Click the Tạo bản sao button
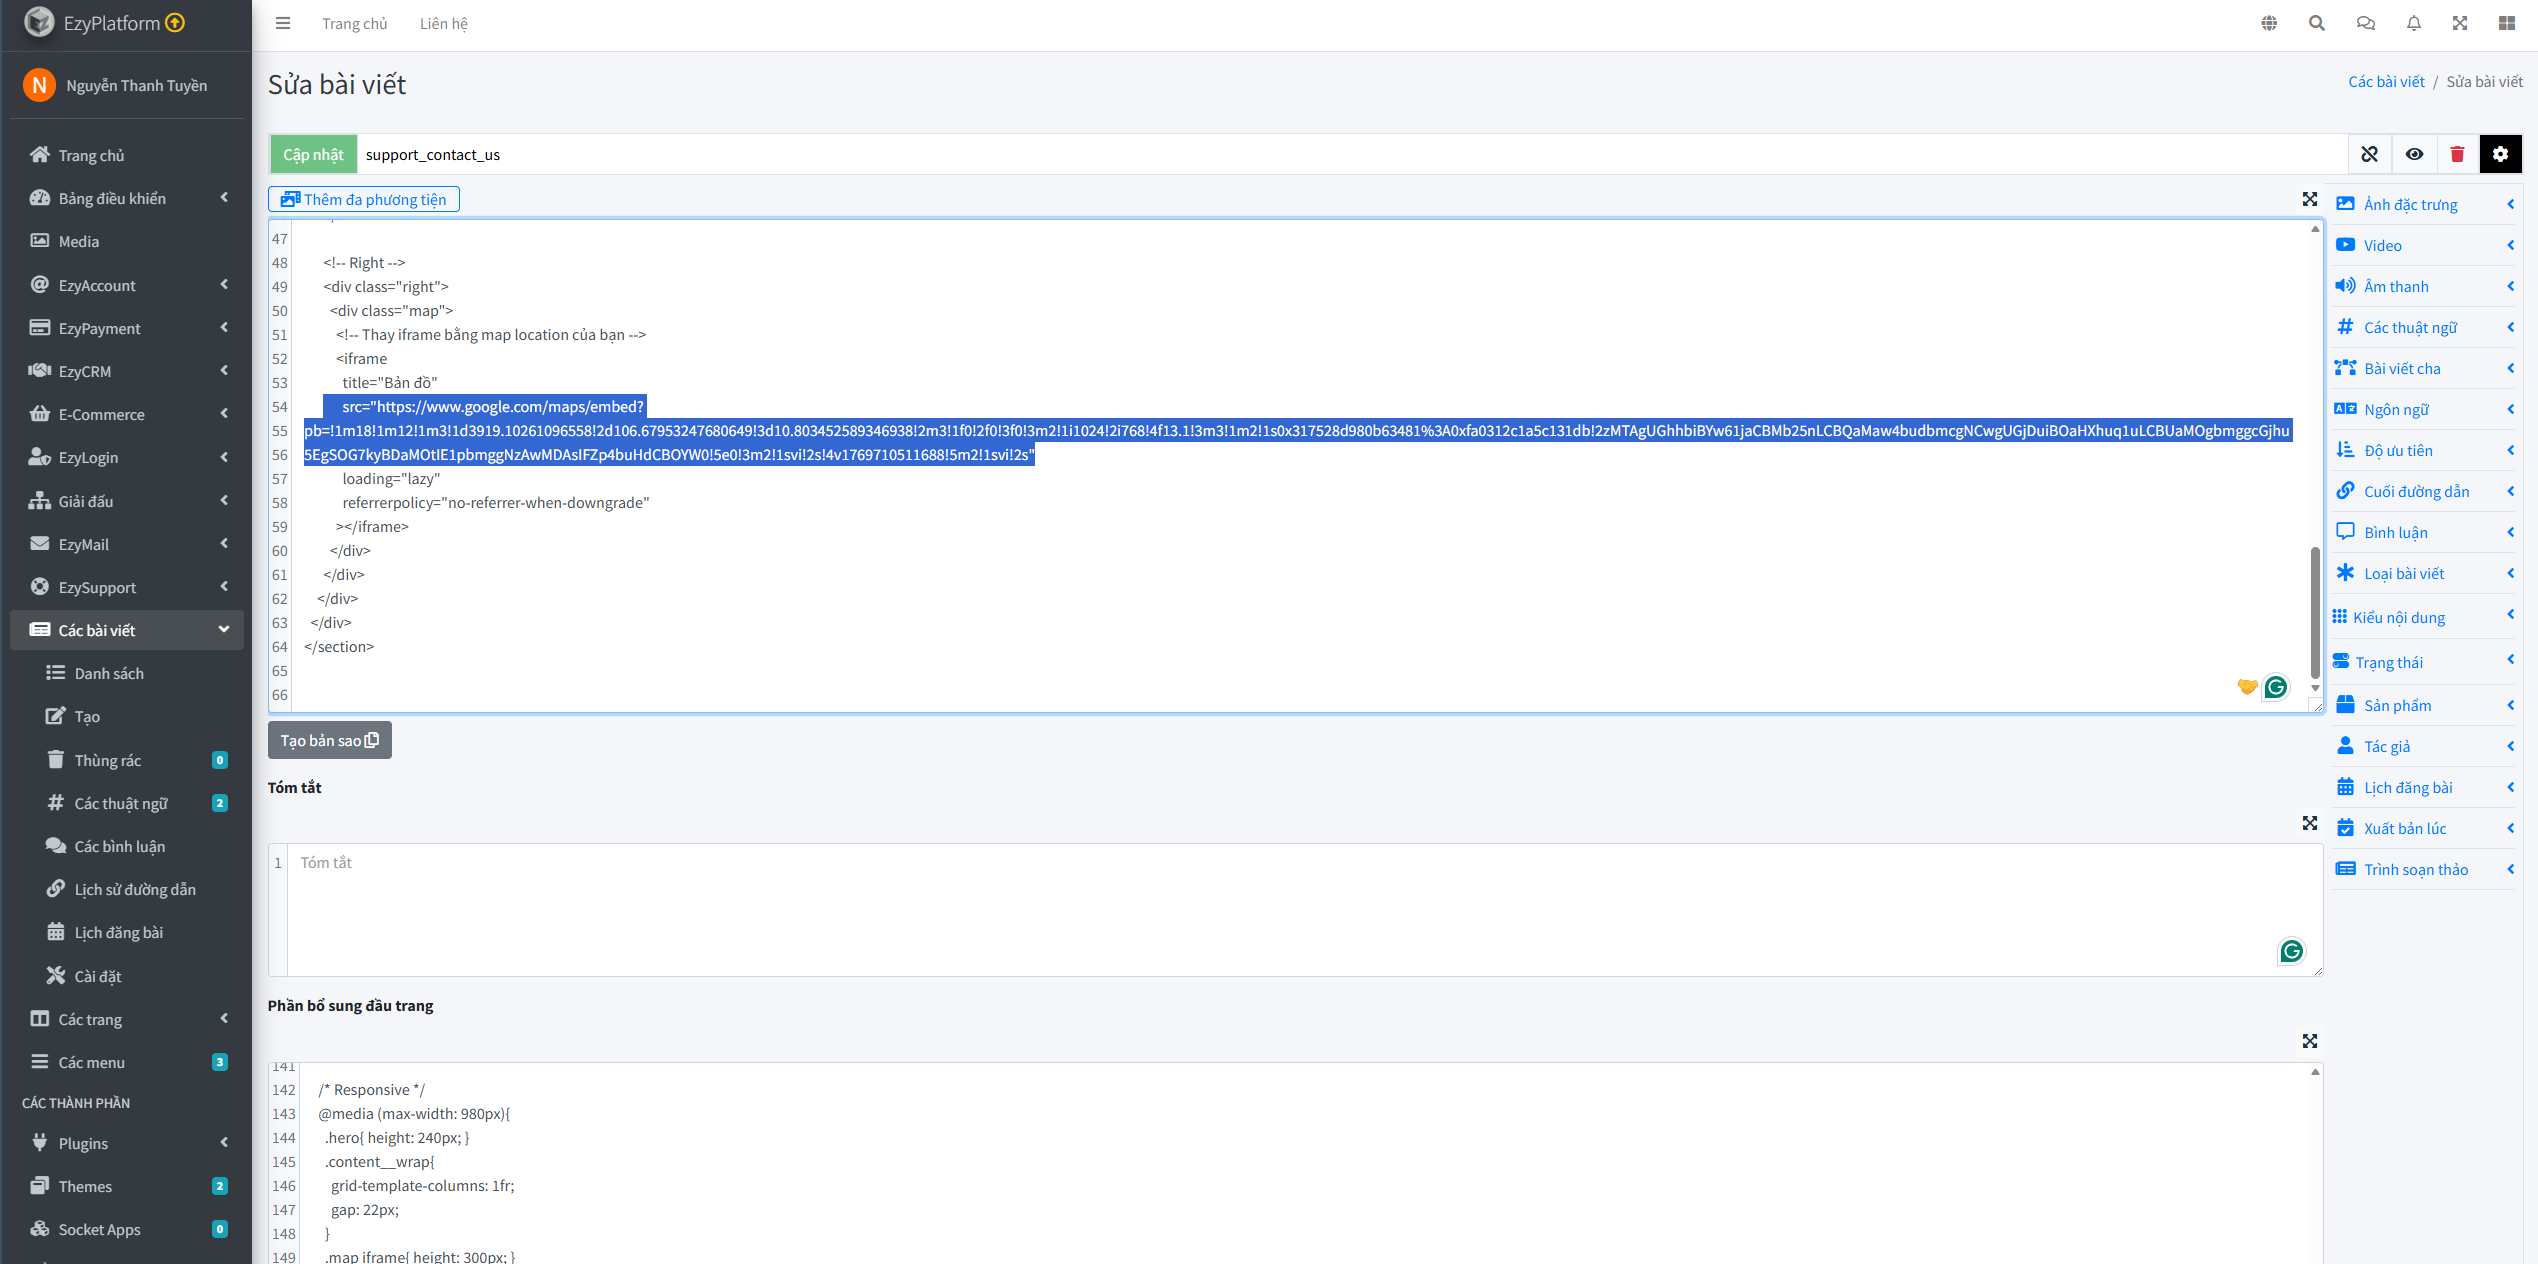This screenshot has height=1264, width=2538. 329,740
